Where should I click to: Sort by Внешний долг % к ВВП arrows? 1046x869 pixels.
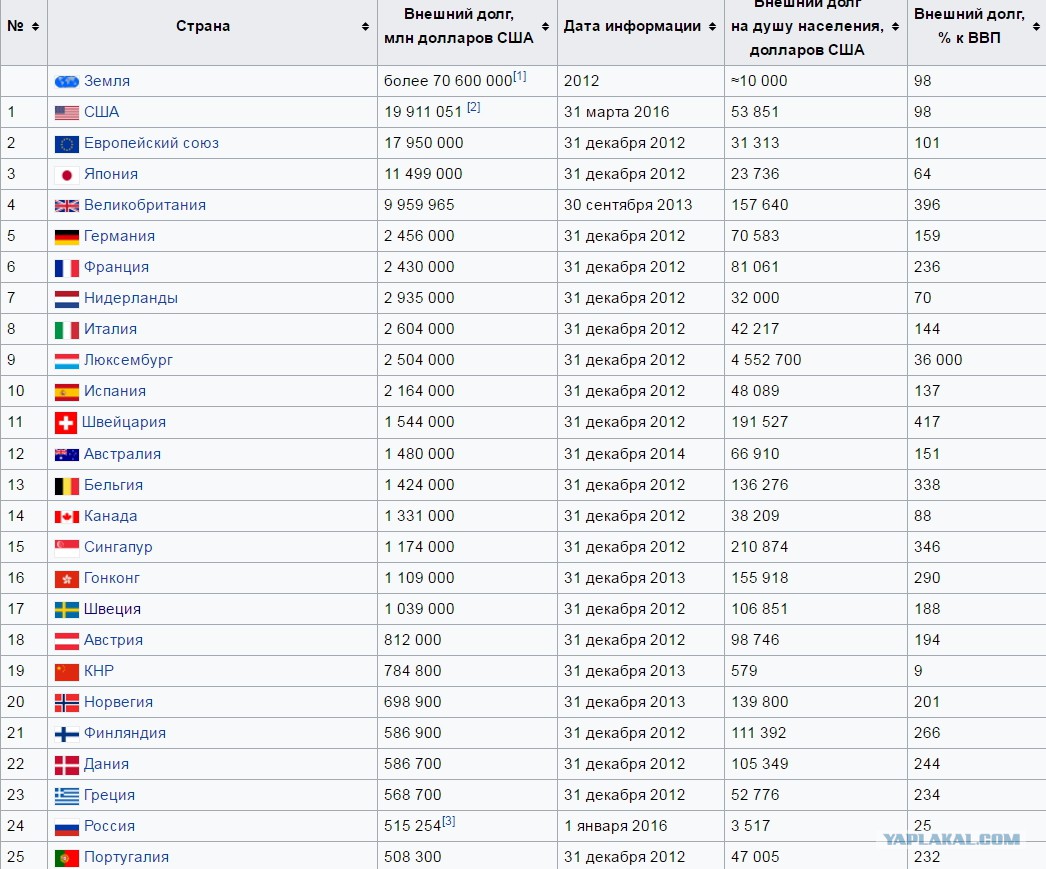(x=1036, y=27)
